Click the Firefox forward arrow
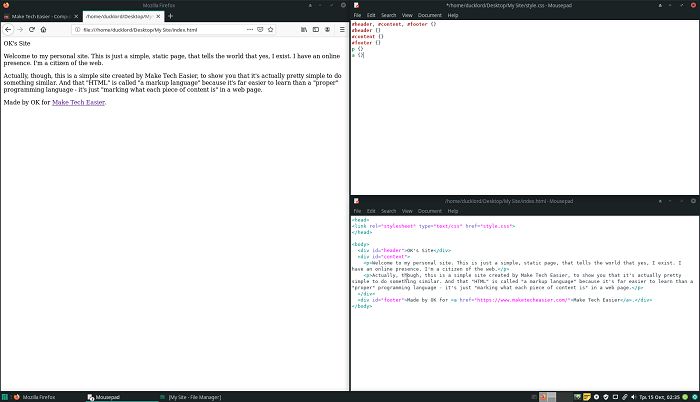The image size is (700, 402). (x=20, y=29)
